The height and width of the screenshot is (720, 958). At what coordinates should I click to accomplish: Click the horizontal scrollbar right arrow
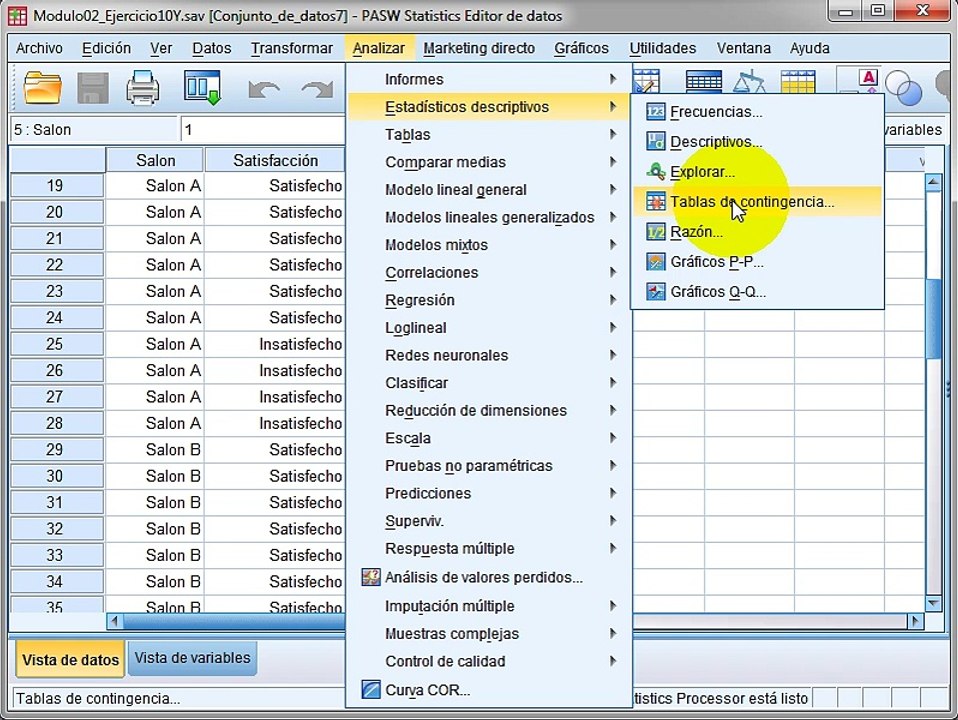point(915,621)
